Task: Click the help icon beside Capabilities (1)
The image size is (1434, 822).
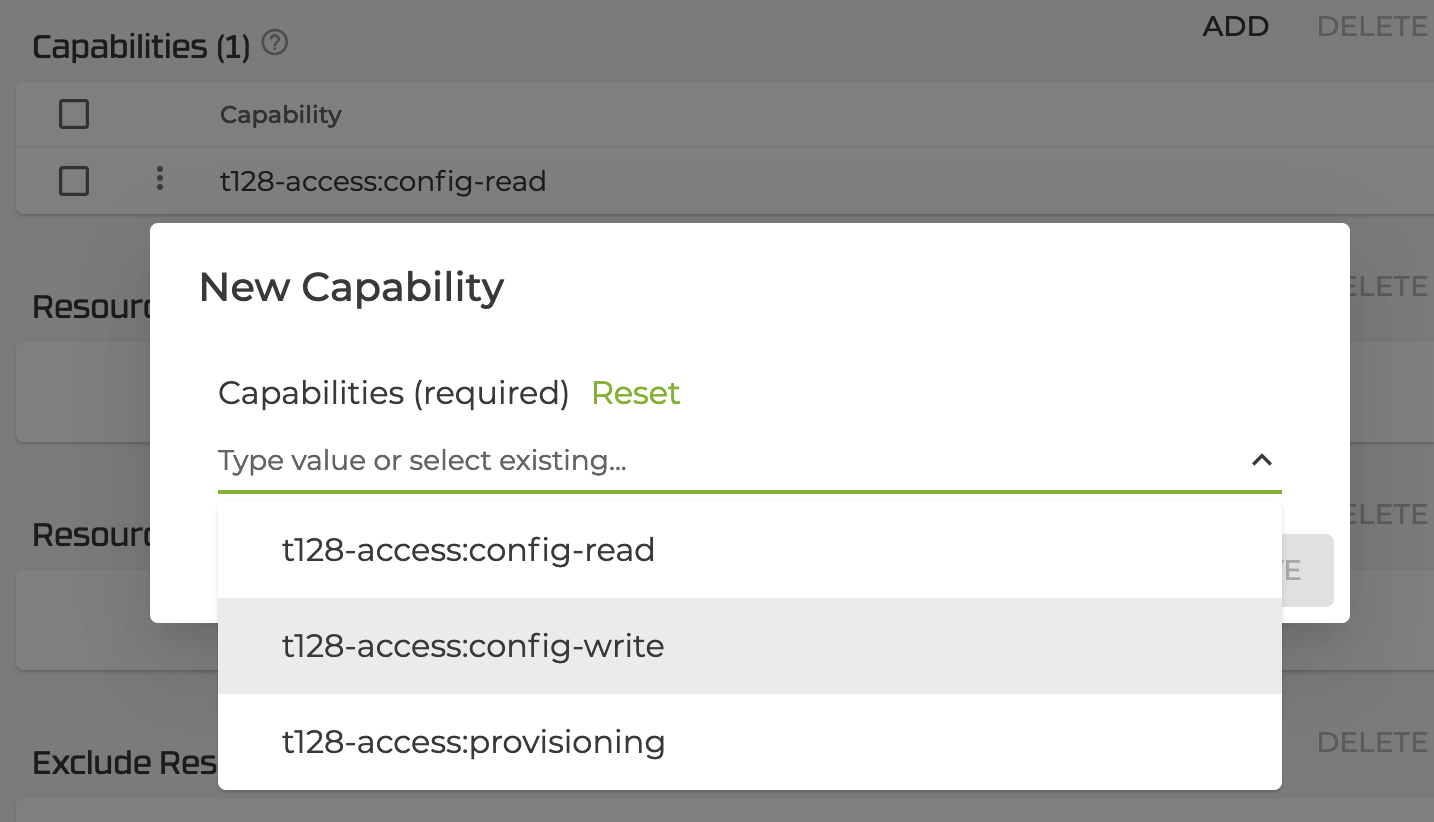Action: click(274, 43)
